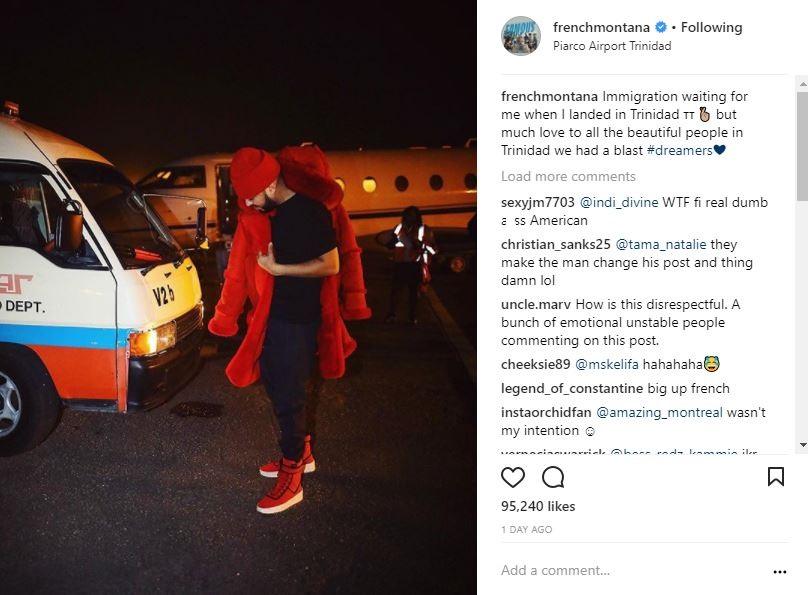Open the three-dot more options menu

[780, 571]
